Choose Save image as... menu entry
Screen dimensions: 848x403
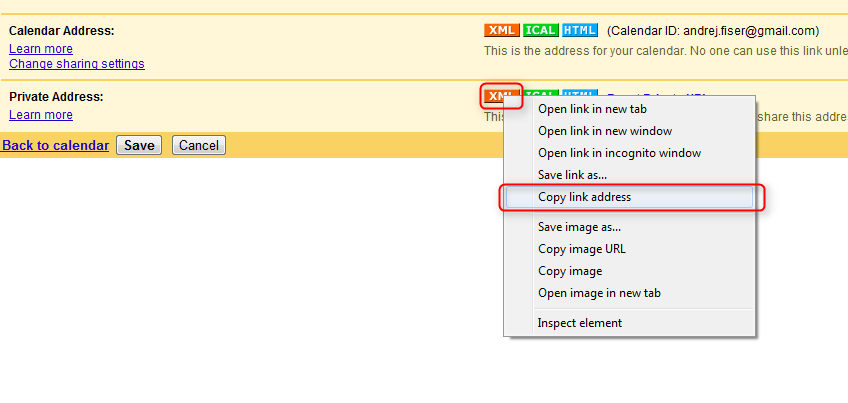coord(579,227)
